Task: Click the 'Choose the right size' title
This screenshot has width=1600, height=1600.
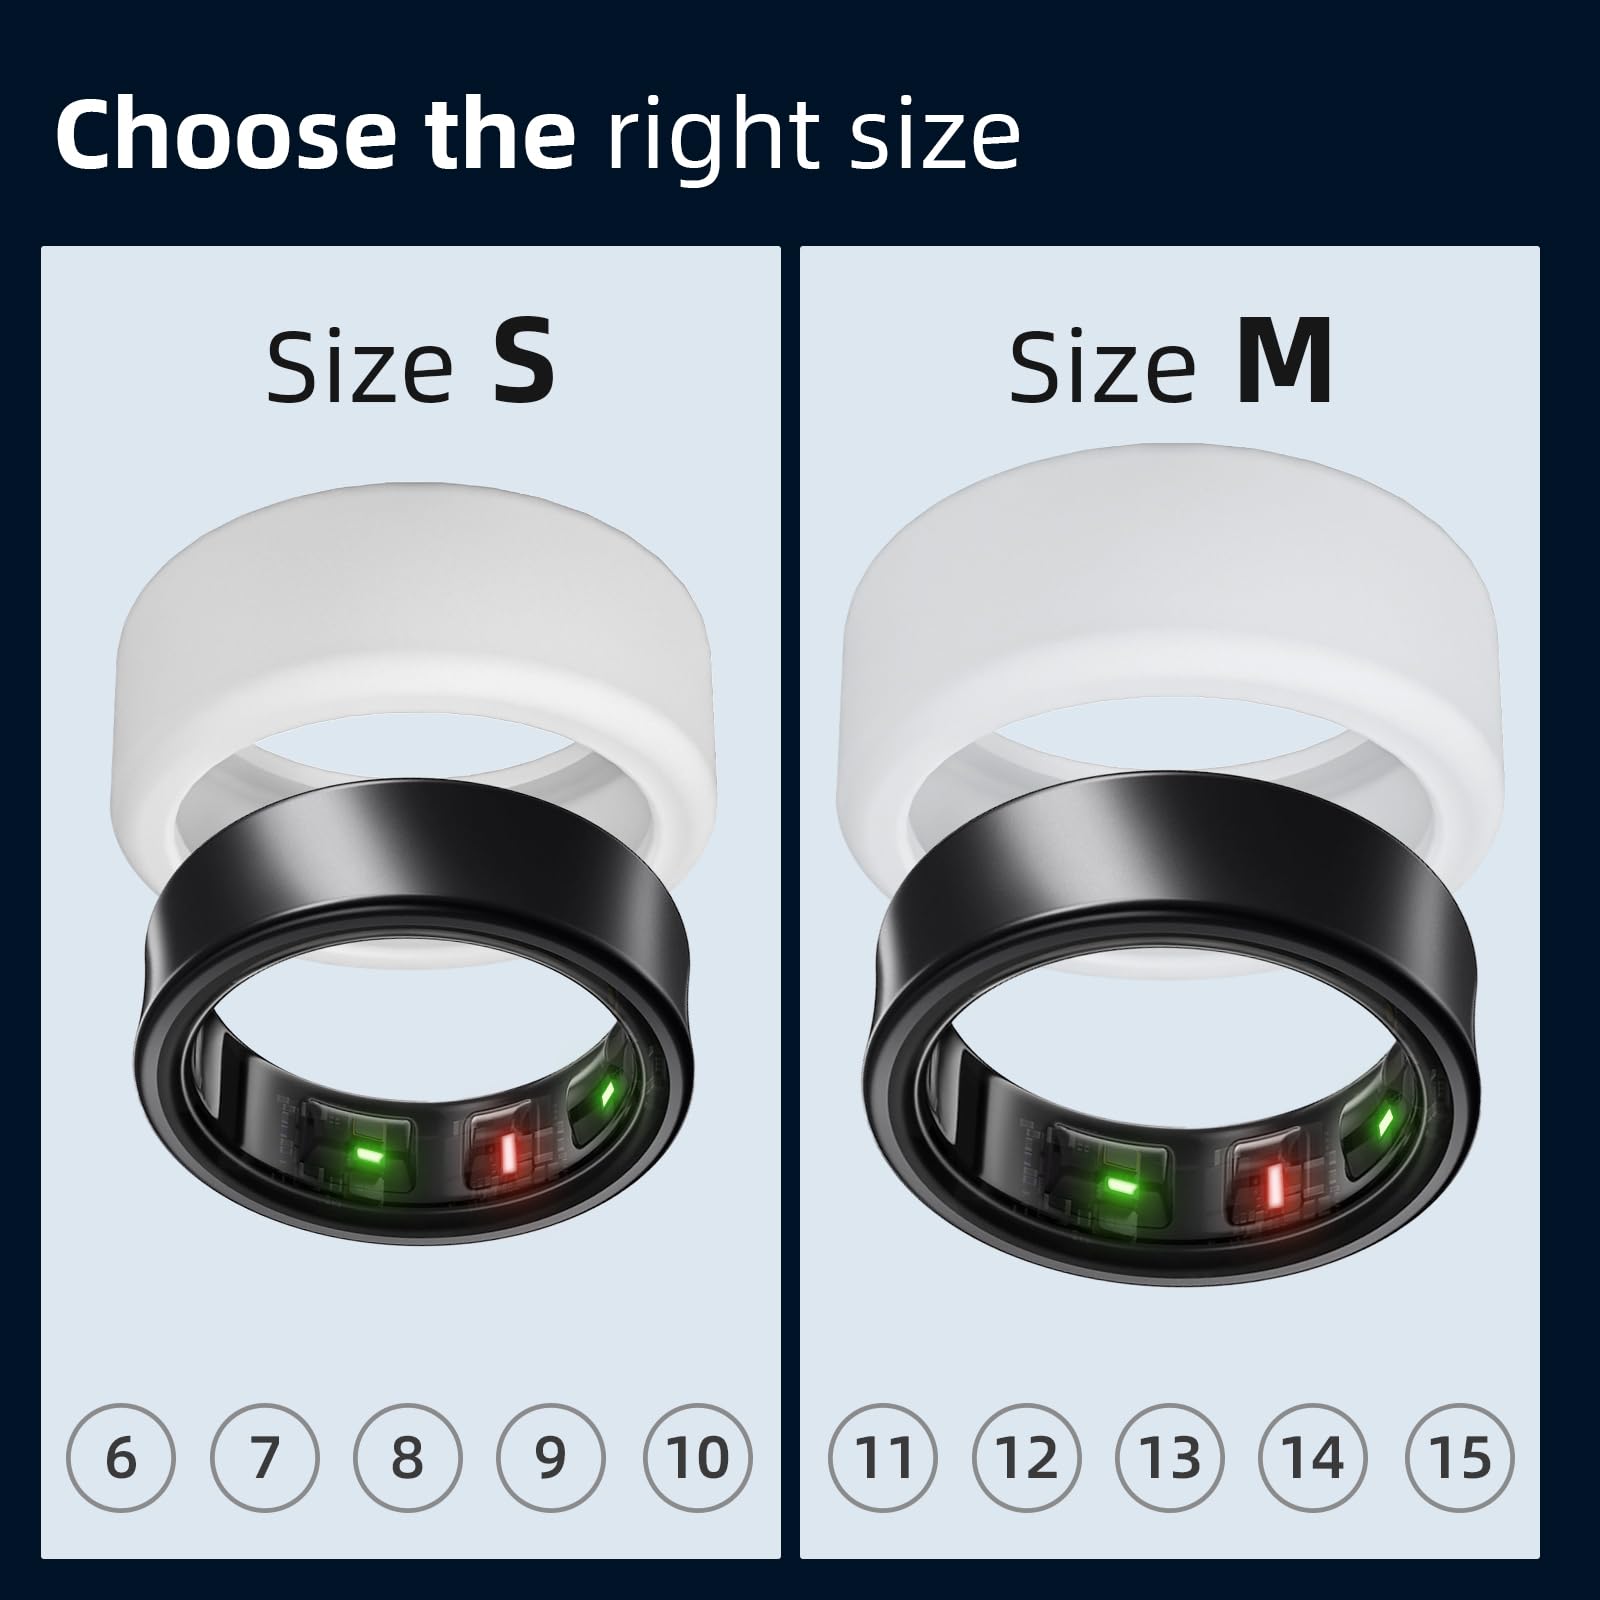Action: (x=538, y=135)
